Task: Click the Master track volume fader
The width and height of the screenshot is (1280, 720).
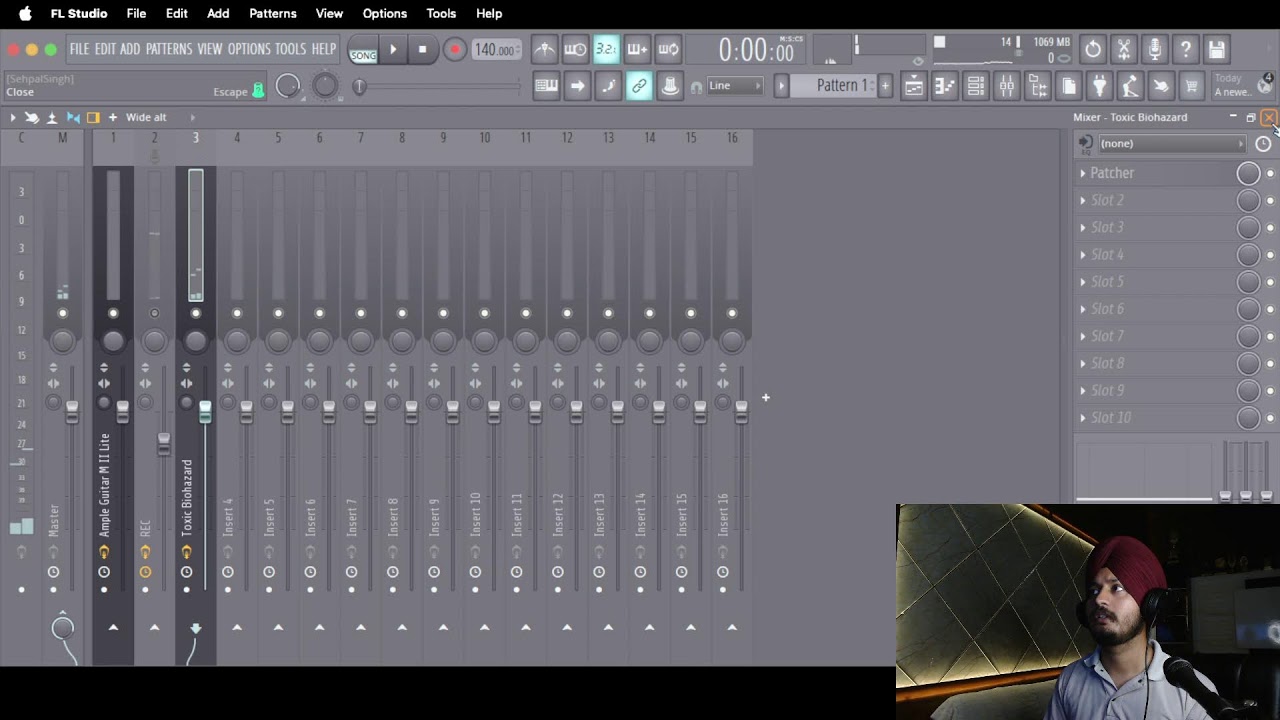Action: [x=72, y=411]
